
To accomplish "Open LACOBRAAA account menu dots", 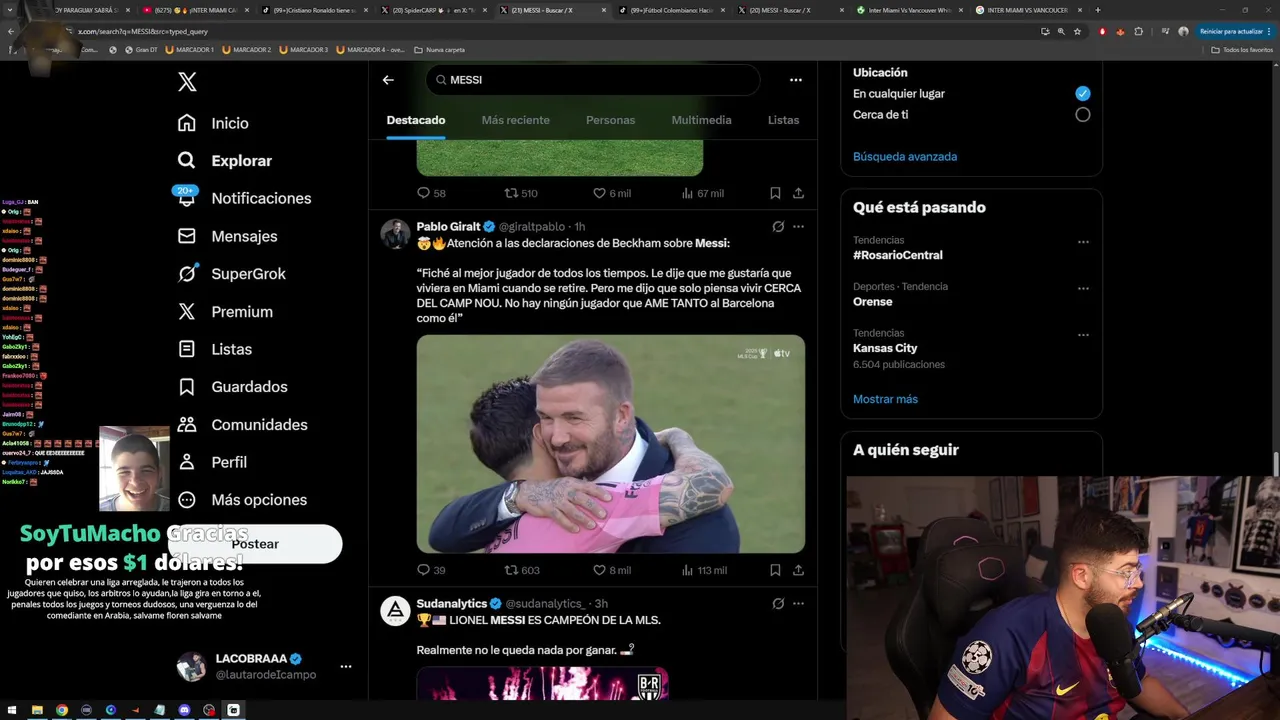I will (345, 666).
